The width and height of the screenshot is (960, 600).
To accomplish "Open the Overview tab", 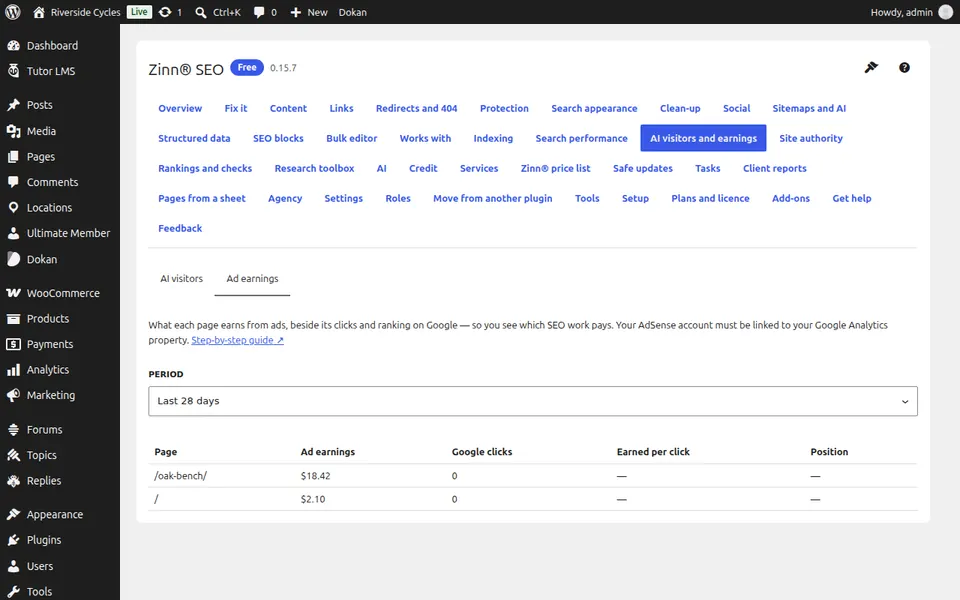I will 180,108.
